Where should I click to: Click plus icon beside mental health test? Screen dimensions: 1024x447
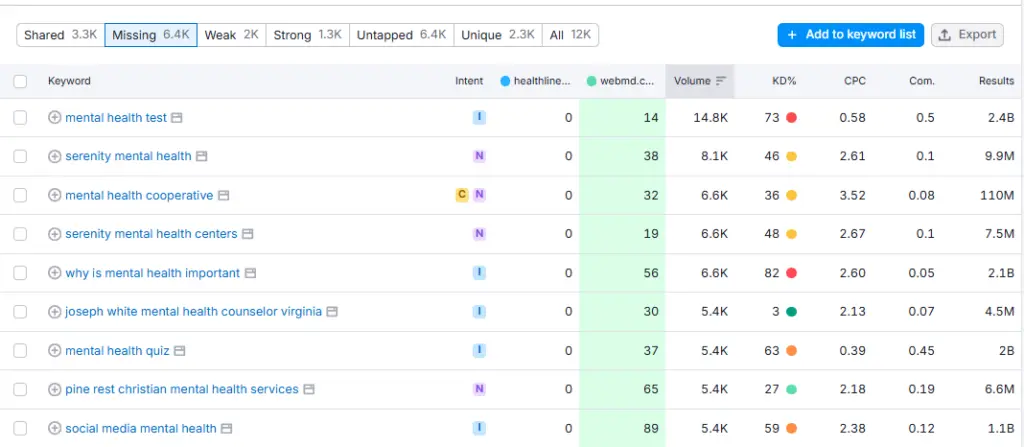[x=55, y=118]
